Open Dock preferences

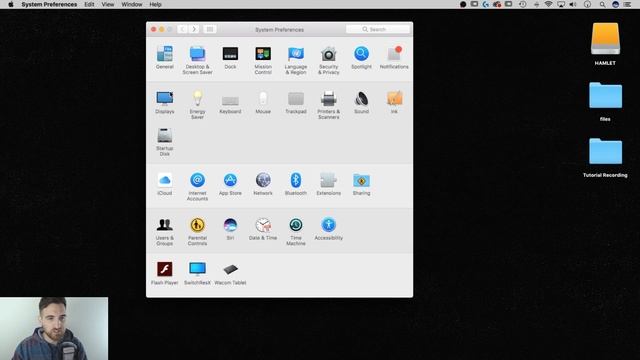tap(230, 57)
